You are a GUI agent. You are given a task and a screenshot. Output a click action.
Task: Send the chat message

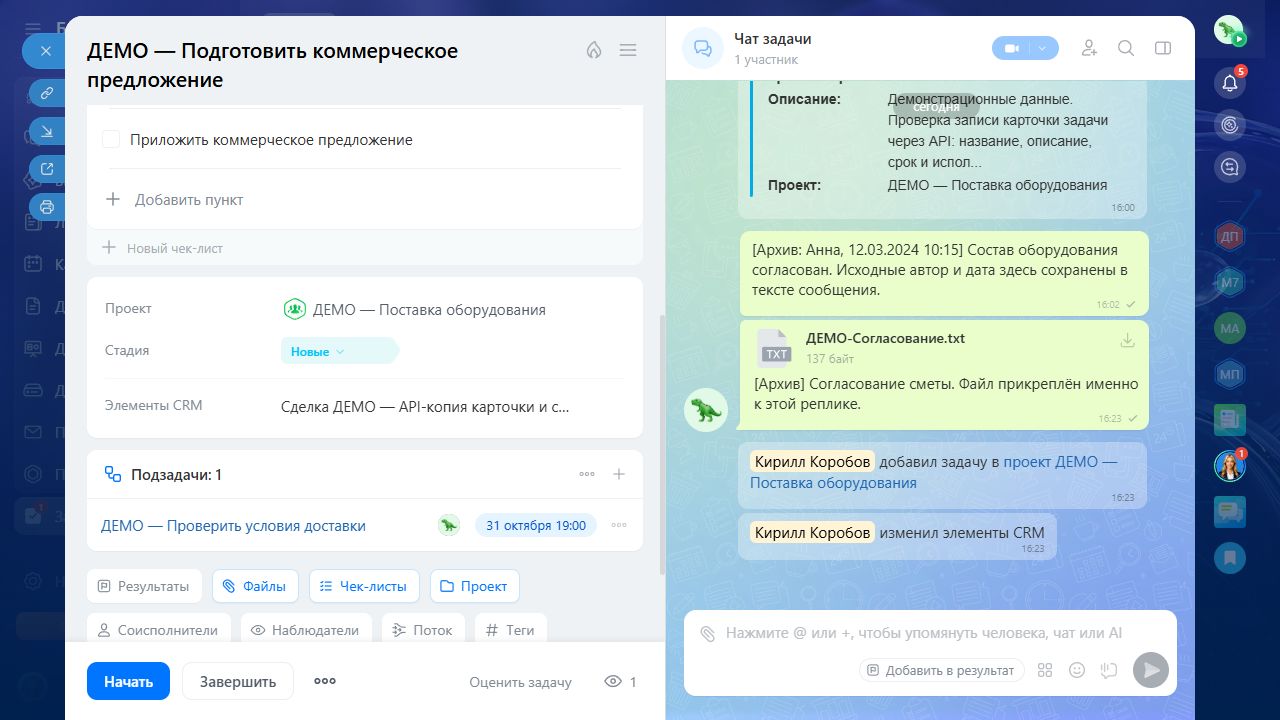(x=1151, y=670)
